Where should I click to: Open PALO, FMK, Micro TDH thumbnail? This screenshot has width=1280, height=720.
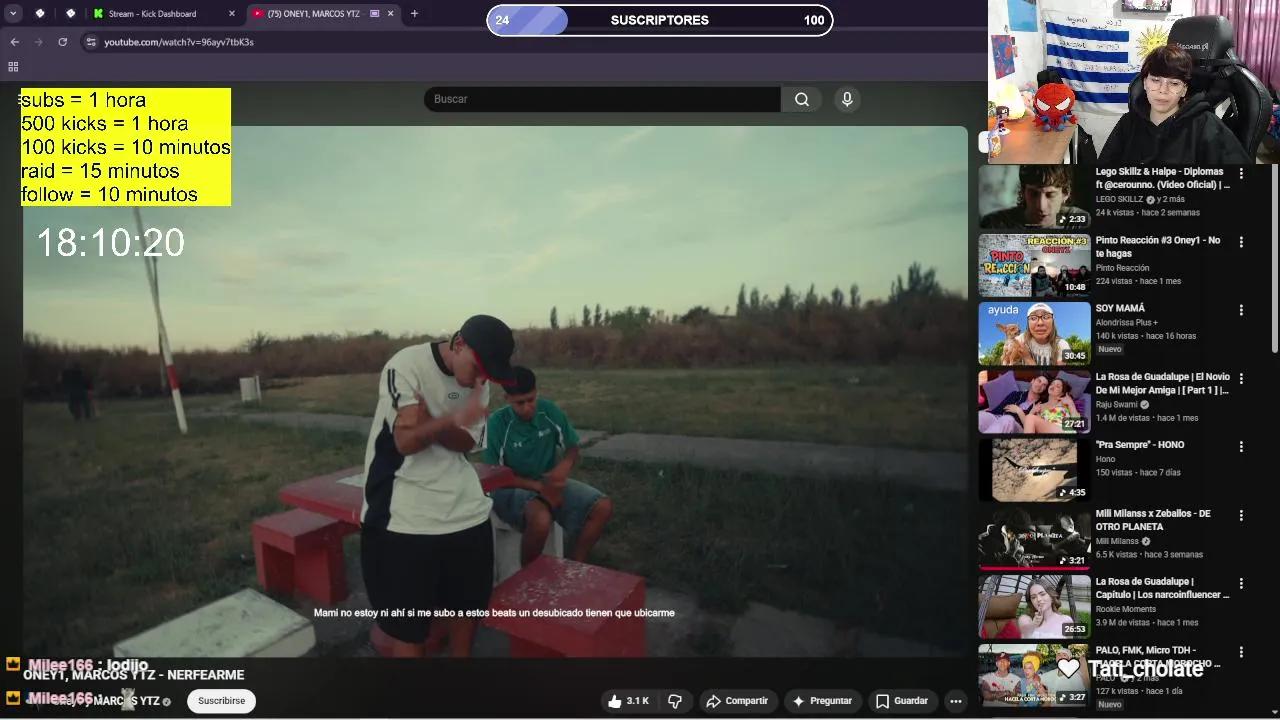tap(1034, 675)
